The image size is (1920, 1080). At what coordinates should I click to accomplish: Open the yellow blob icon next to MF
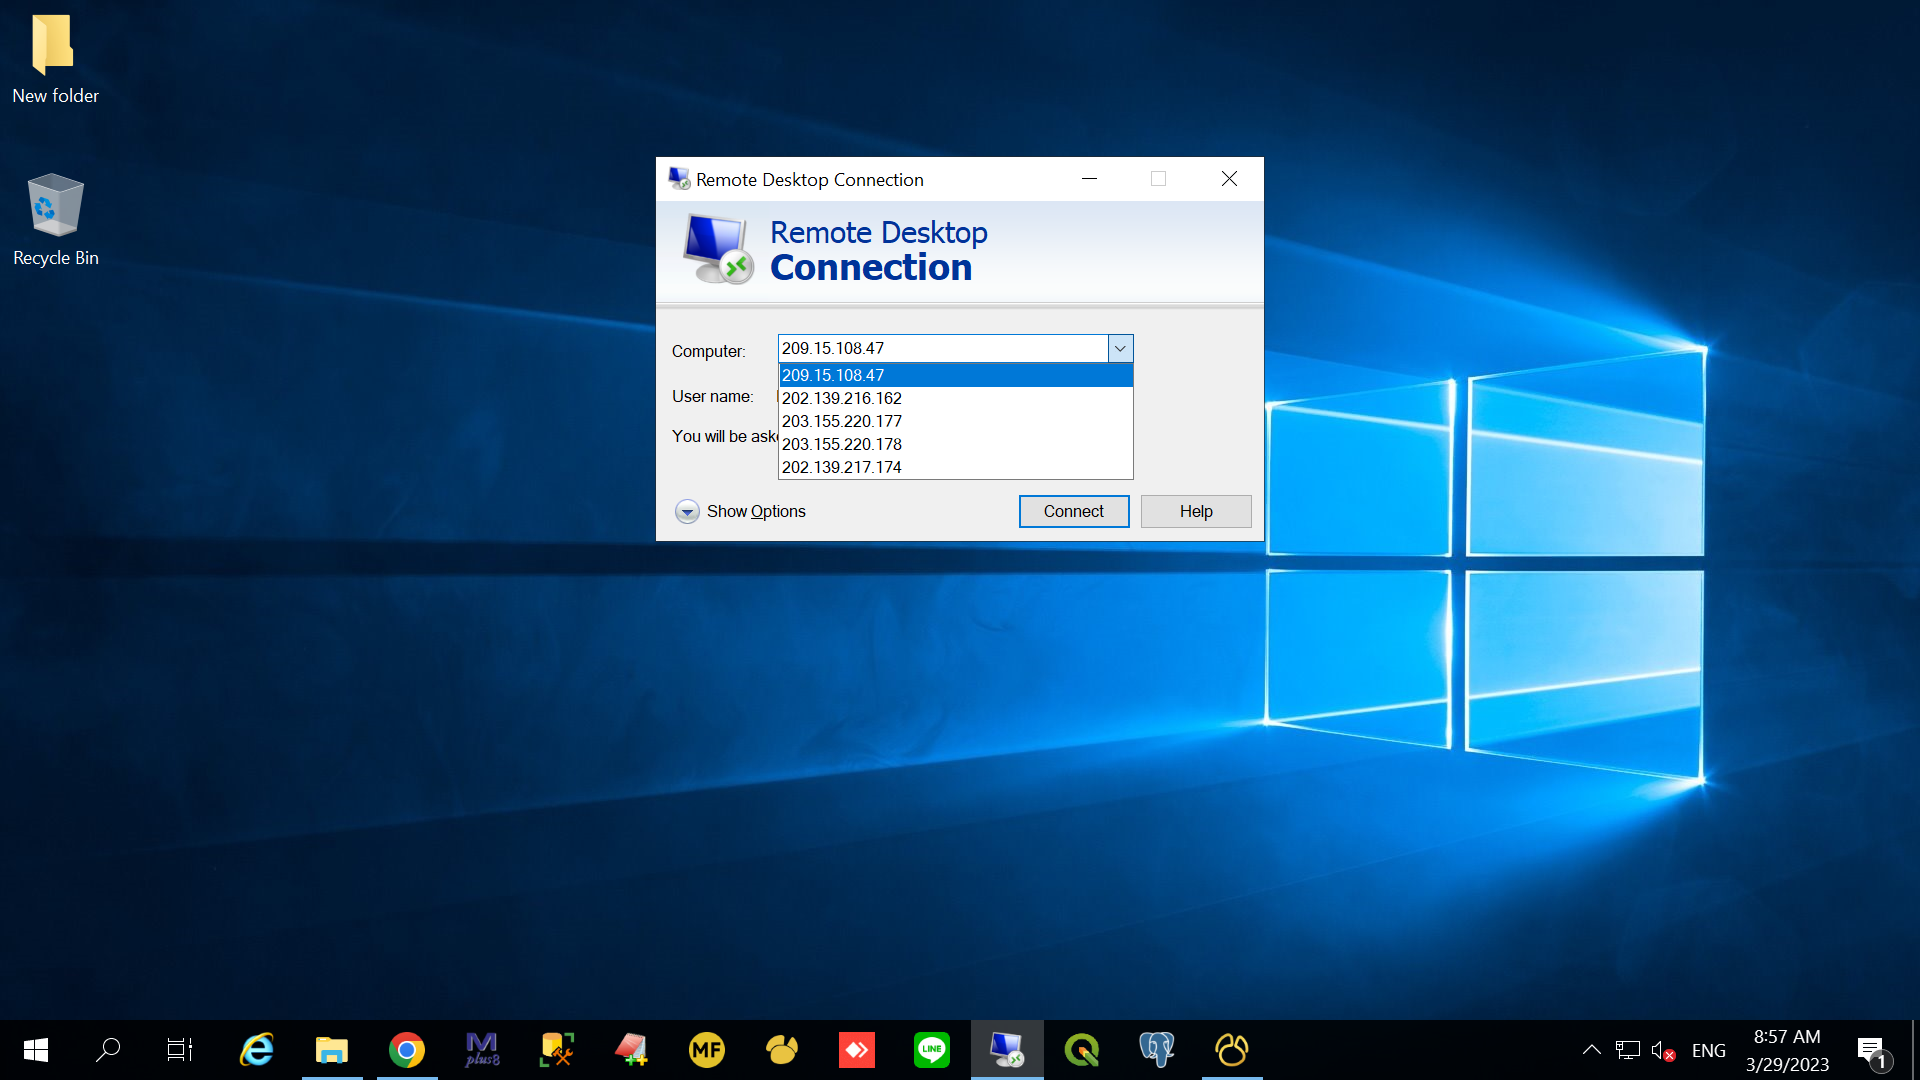[782, 1050]
